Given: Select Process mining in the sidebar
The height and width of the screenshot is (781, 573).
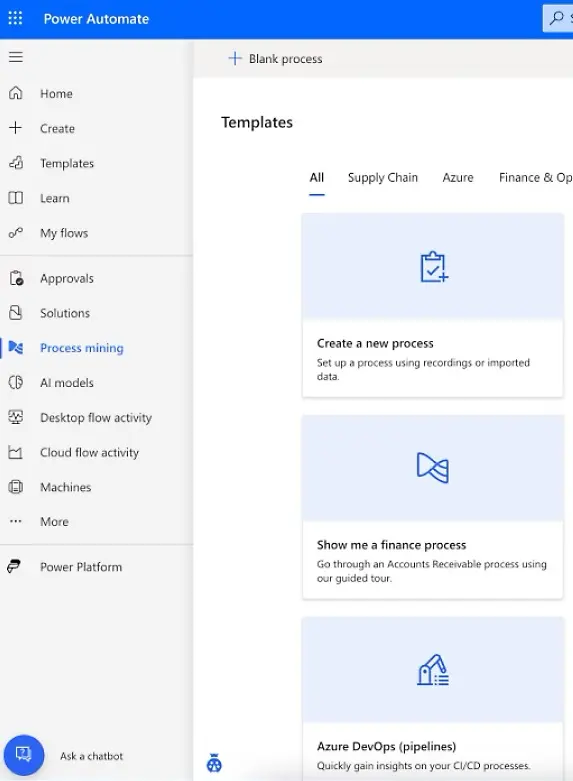Looking at the screenshot, I should coord(82,348).
